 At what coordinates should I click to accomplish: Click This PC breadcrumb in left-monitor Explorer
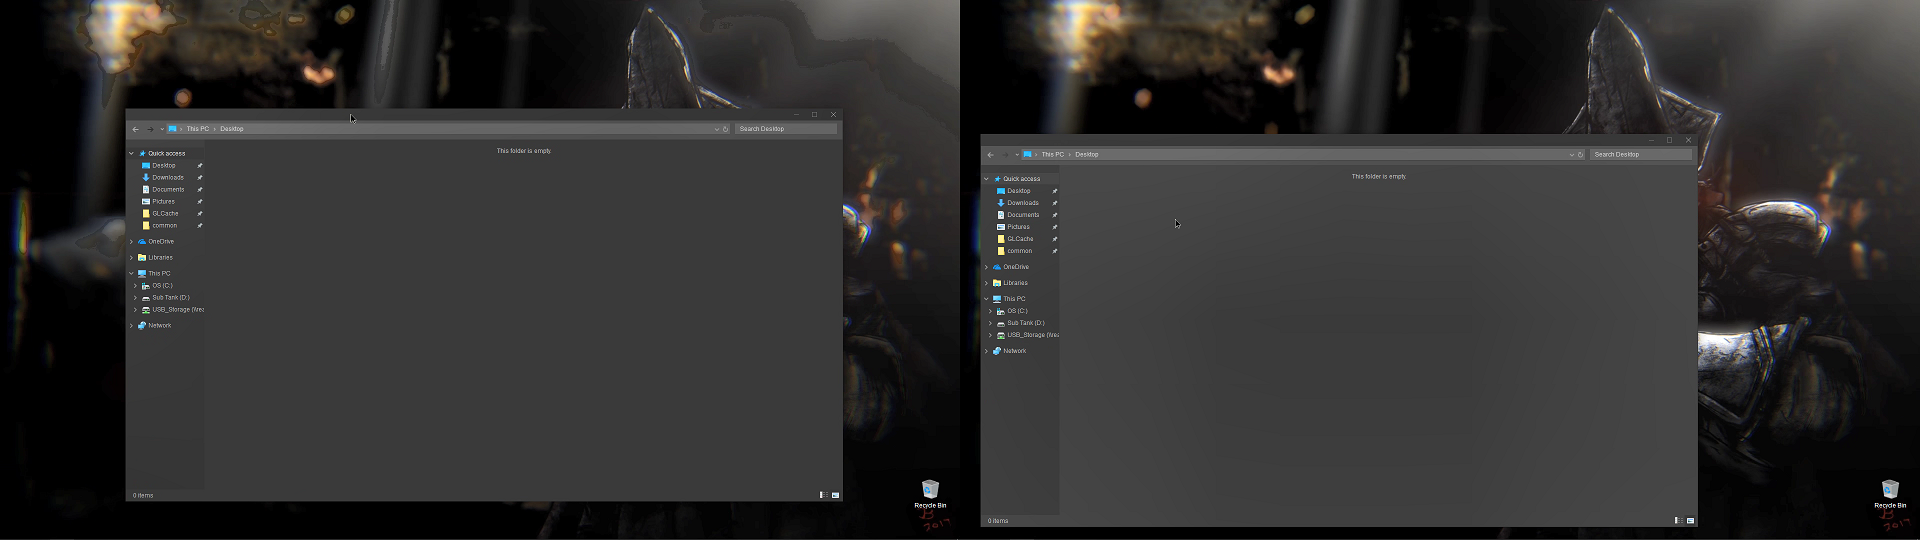point(198,129)
